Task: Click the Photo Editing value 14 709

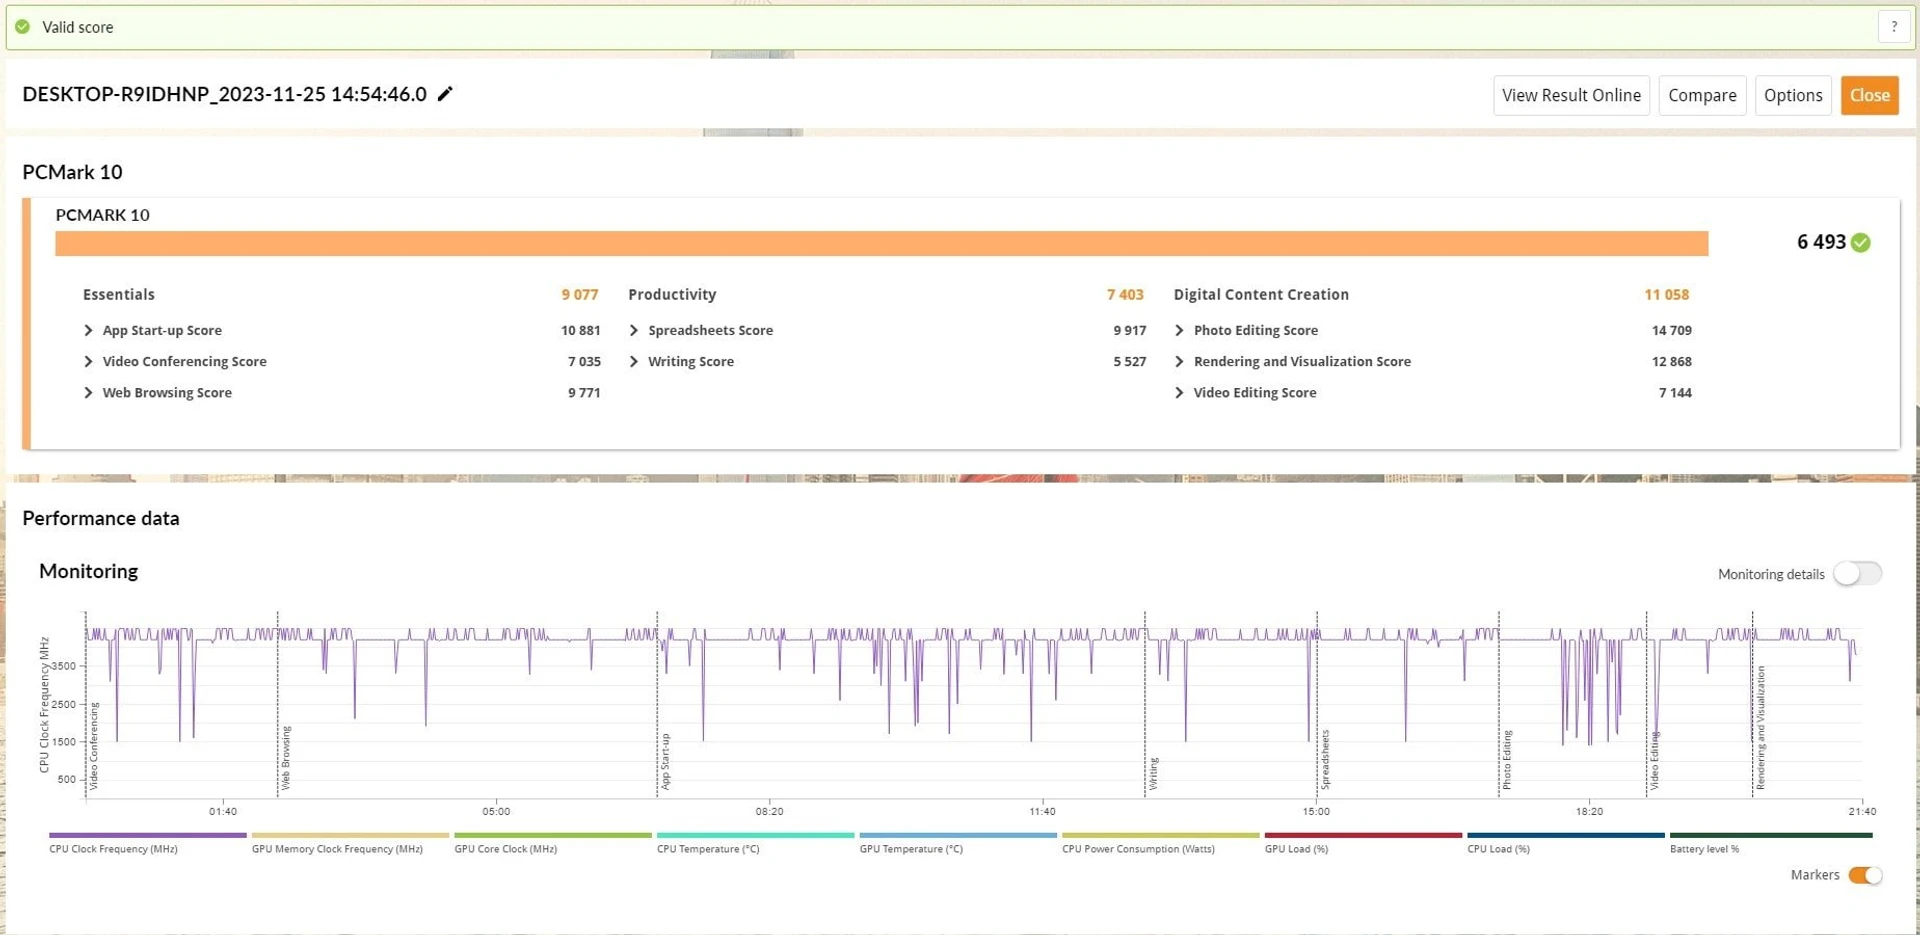Action: [x=1671, y=330]
